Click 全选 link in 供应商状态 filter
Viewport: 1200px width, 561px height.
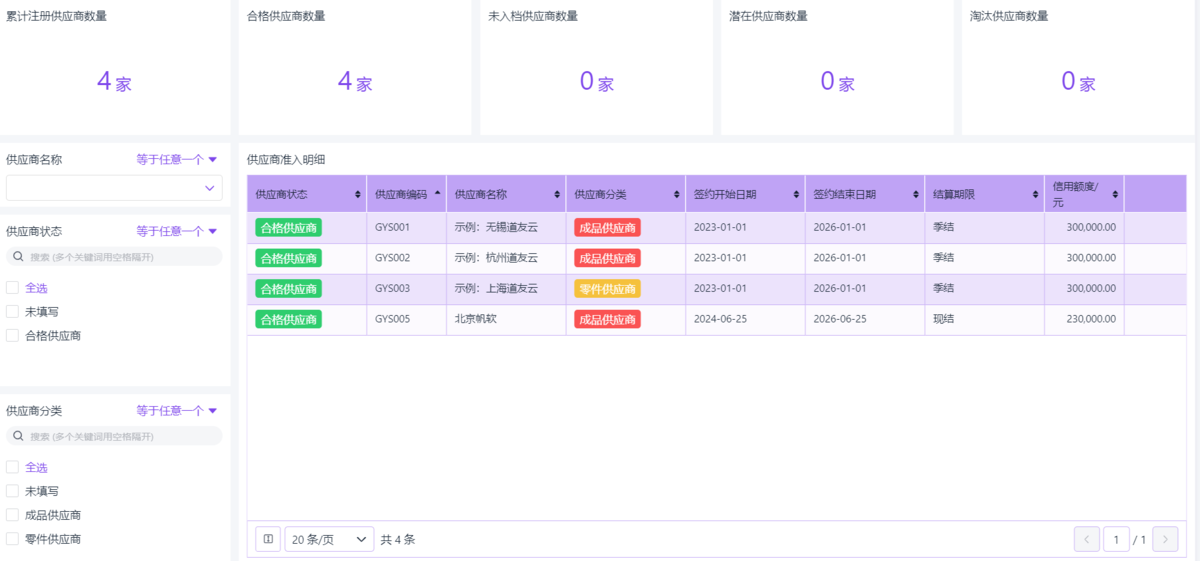click(36, 288)
